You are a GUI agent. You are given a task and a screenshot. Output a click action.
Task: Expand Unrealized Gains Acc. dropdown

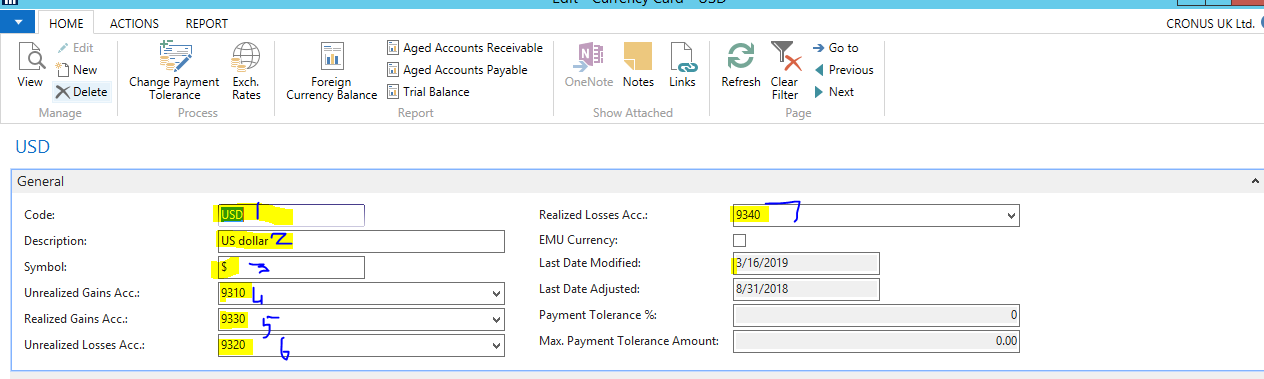point(496,294)
